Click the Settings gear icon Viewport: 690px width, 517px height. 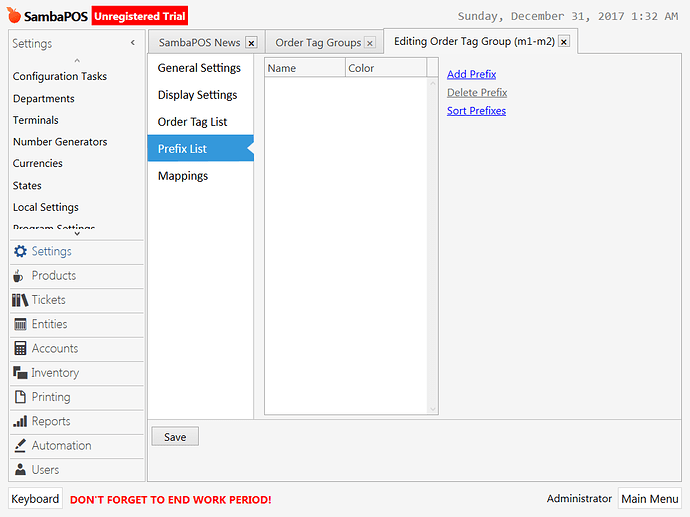pos(20,251)
